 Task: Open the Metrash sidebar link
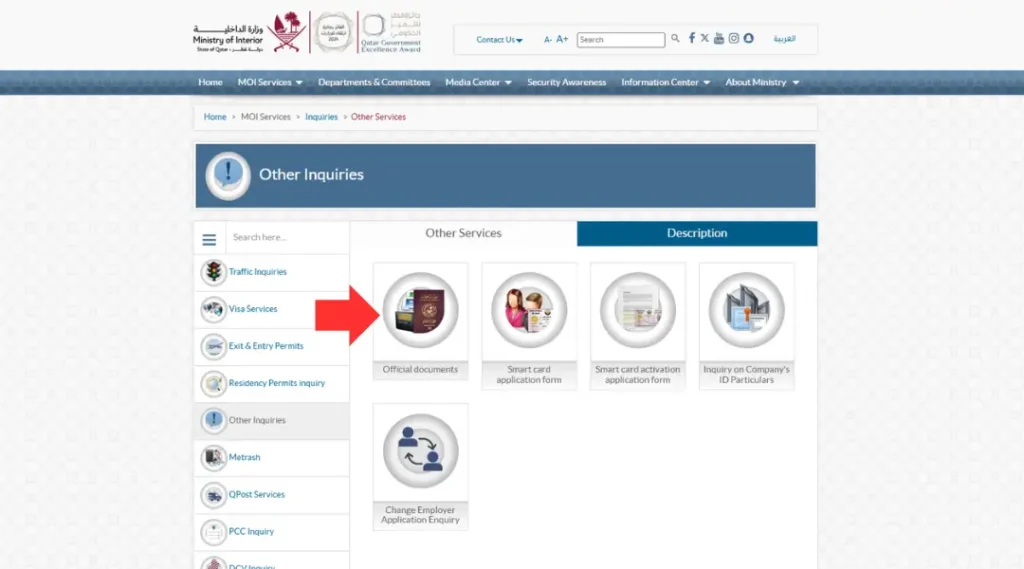(x=244, y=457)
